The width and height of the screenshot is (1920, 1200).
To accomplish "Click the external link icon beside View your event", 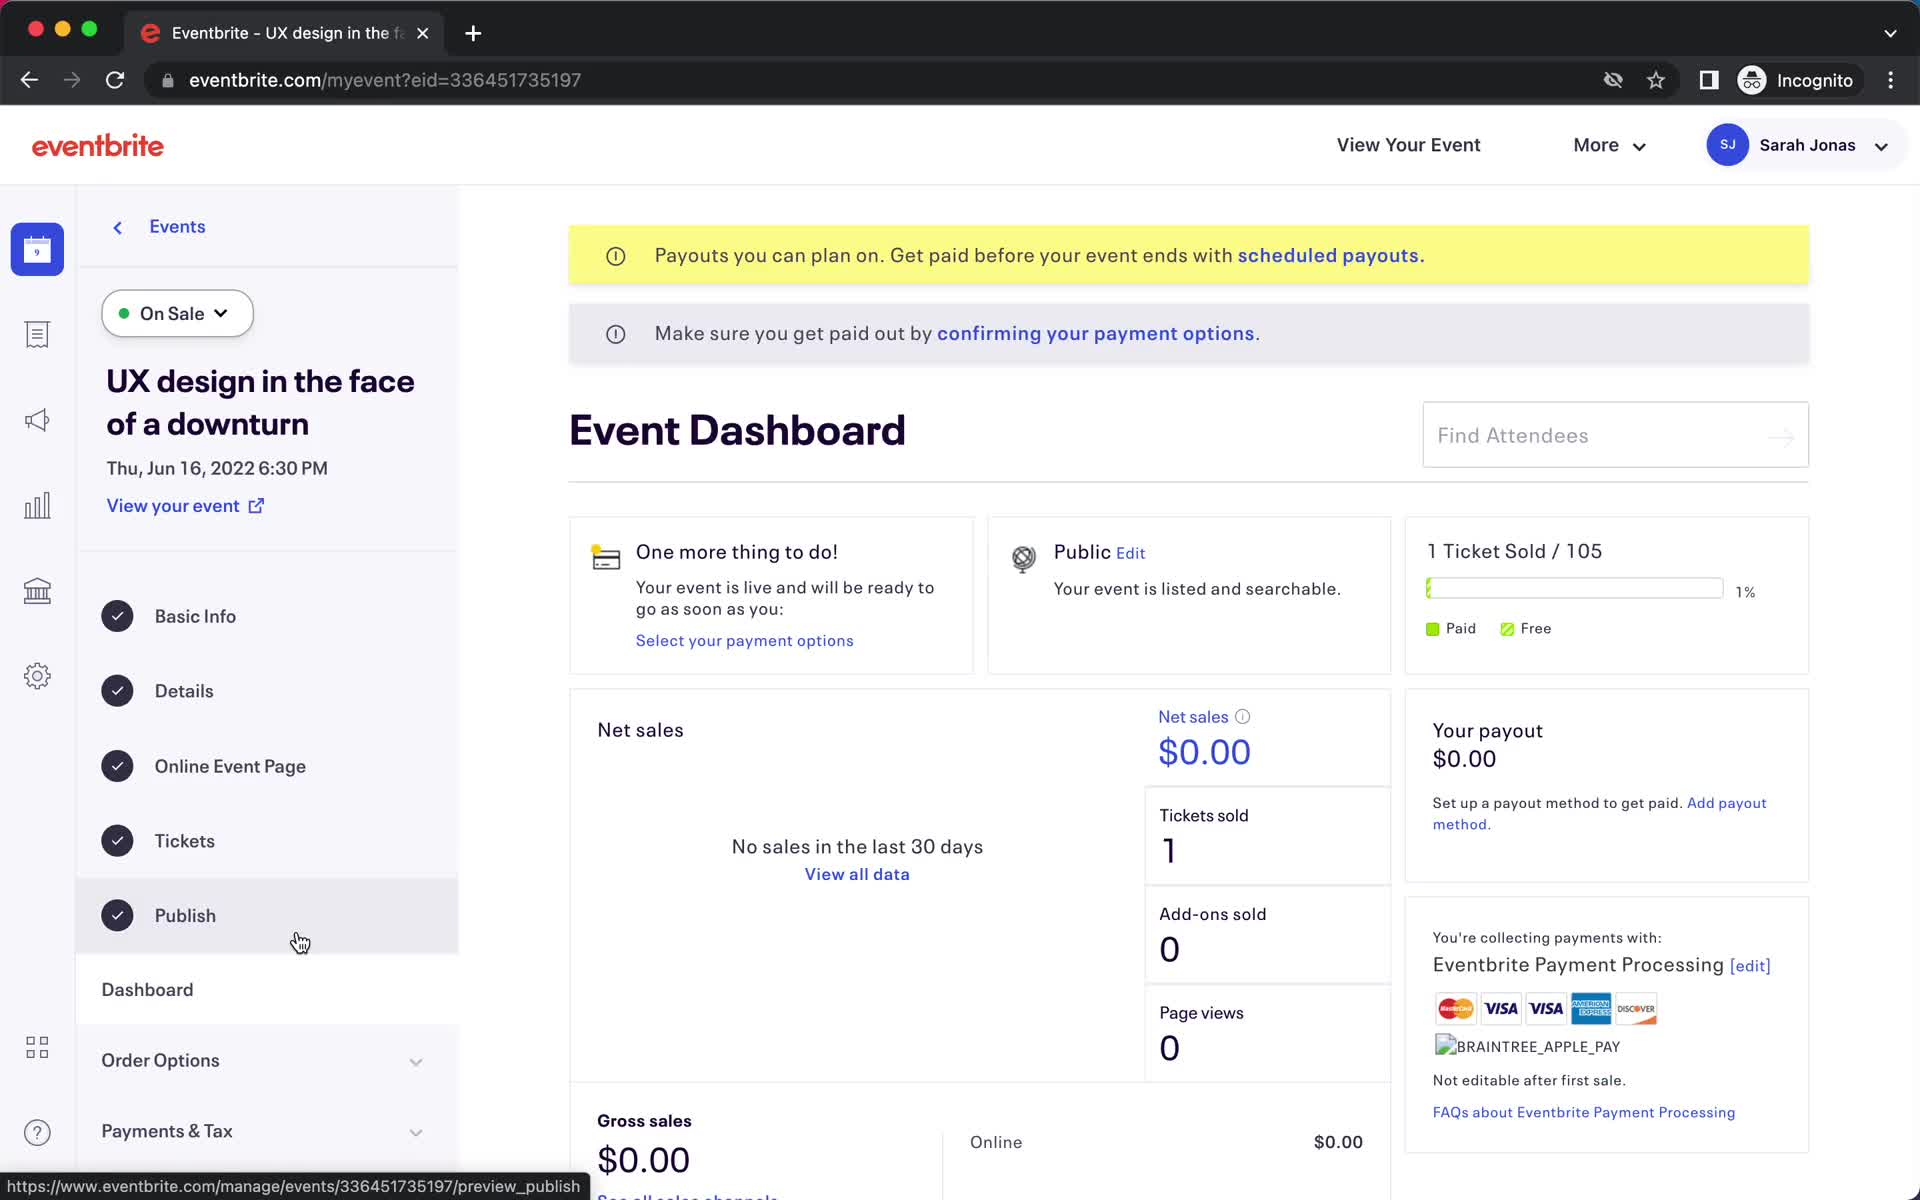I will (256, 506).
